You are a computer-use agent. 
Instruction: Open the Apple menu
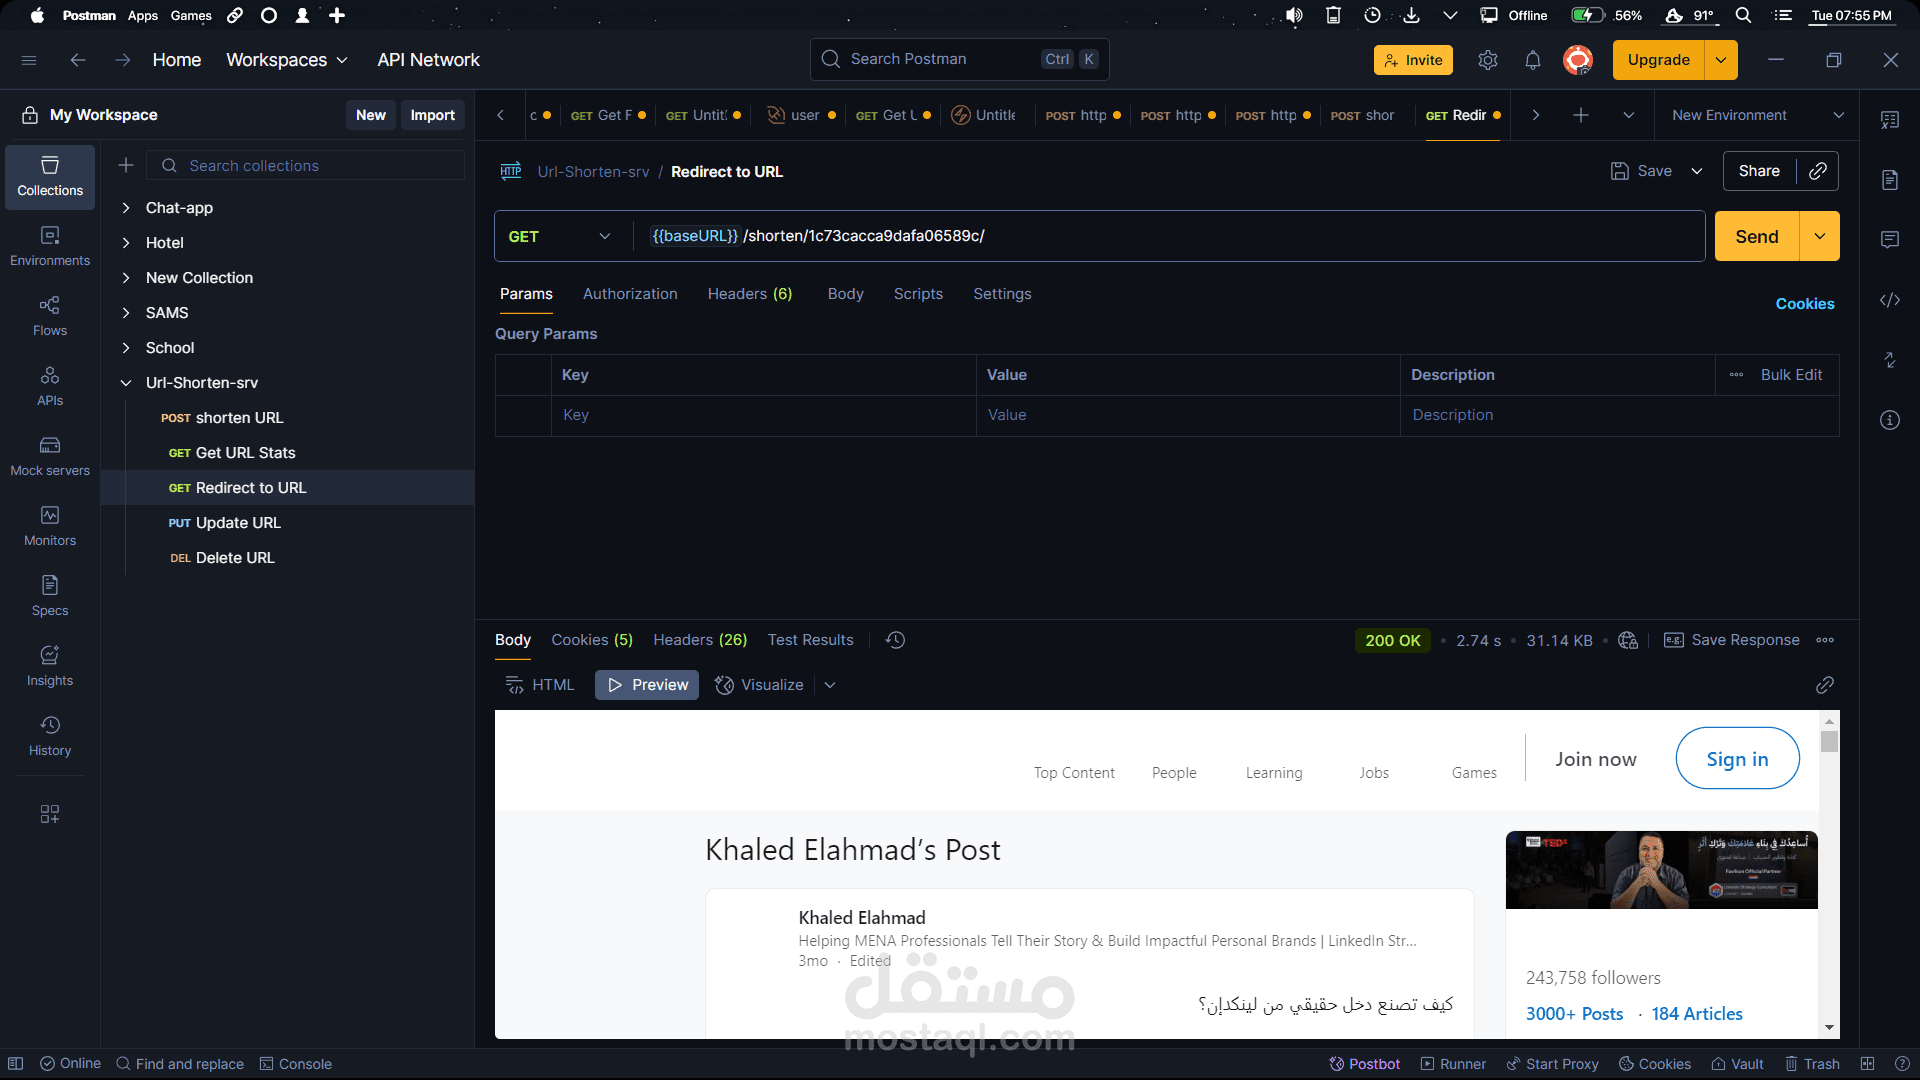click(x=37, y=15)
